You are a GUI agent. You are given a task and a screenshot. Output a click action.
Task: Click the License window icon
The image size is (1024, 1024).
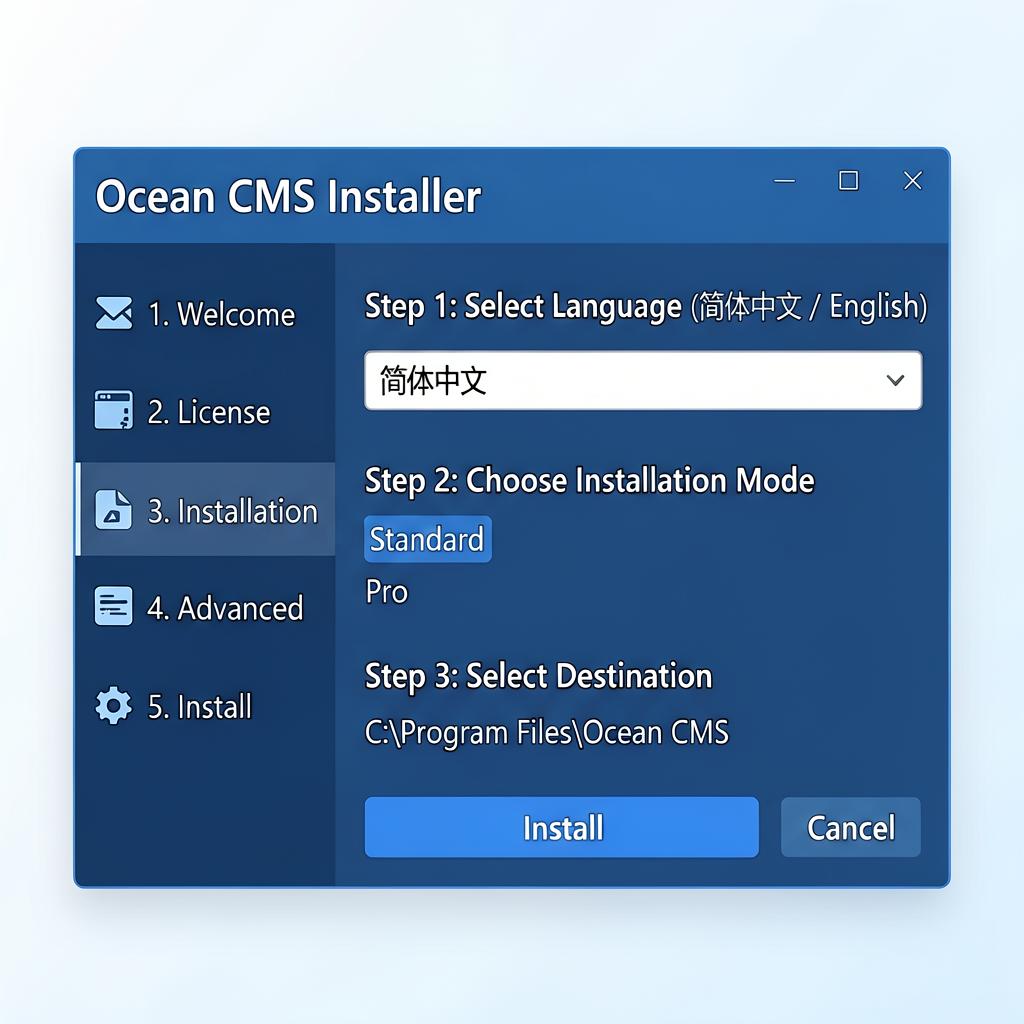coord(114,410)
